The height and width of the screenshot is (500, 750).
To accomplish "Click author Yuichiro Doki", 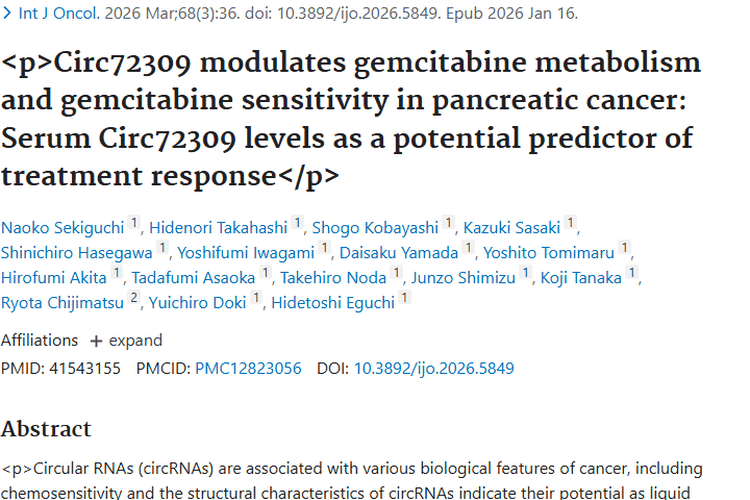I will coord(198,302).
